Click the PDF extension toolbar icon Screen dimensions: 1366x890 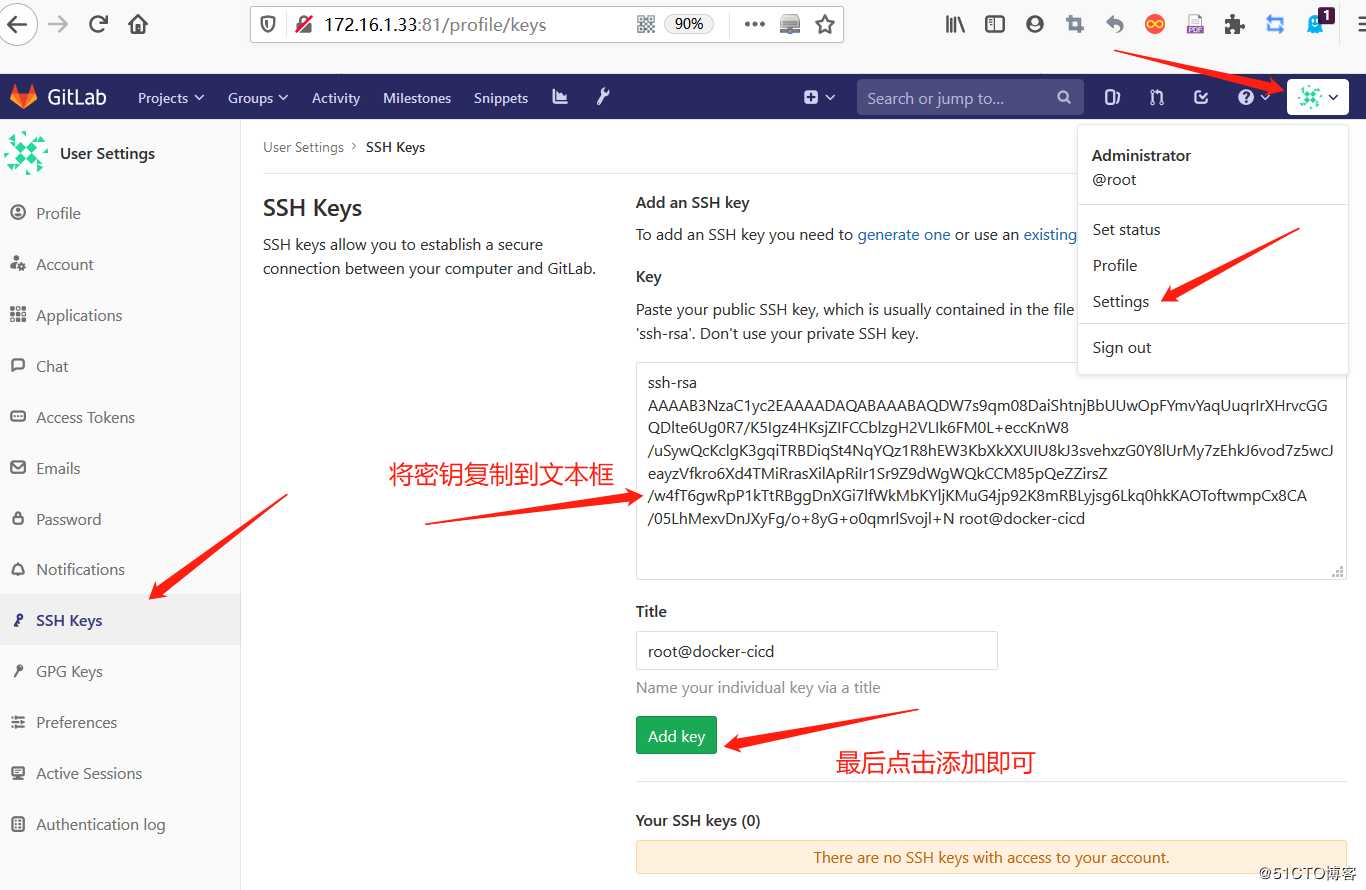(x=1195, y=25)
